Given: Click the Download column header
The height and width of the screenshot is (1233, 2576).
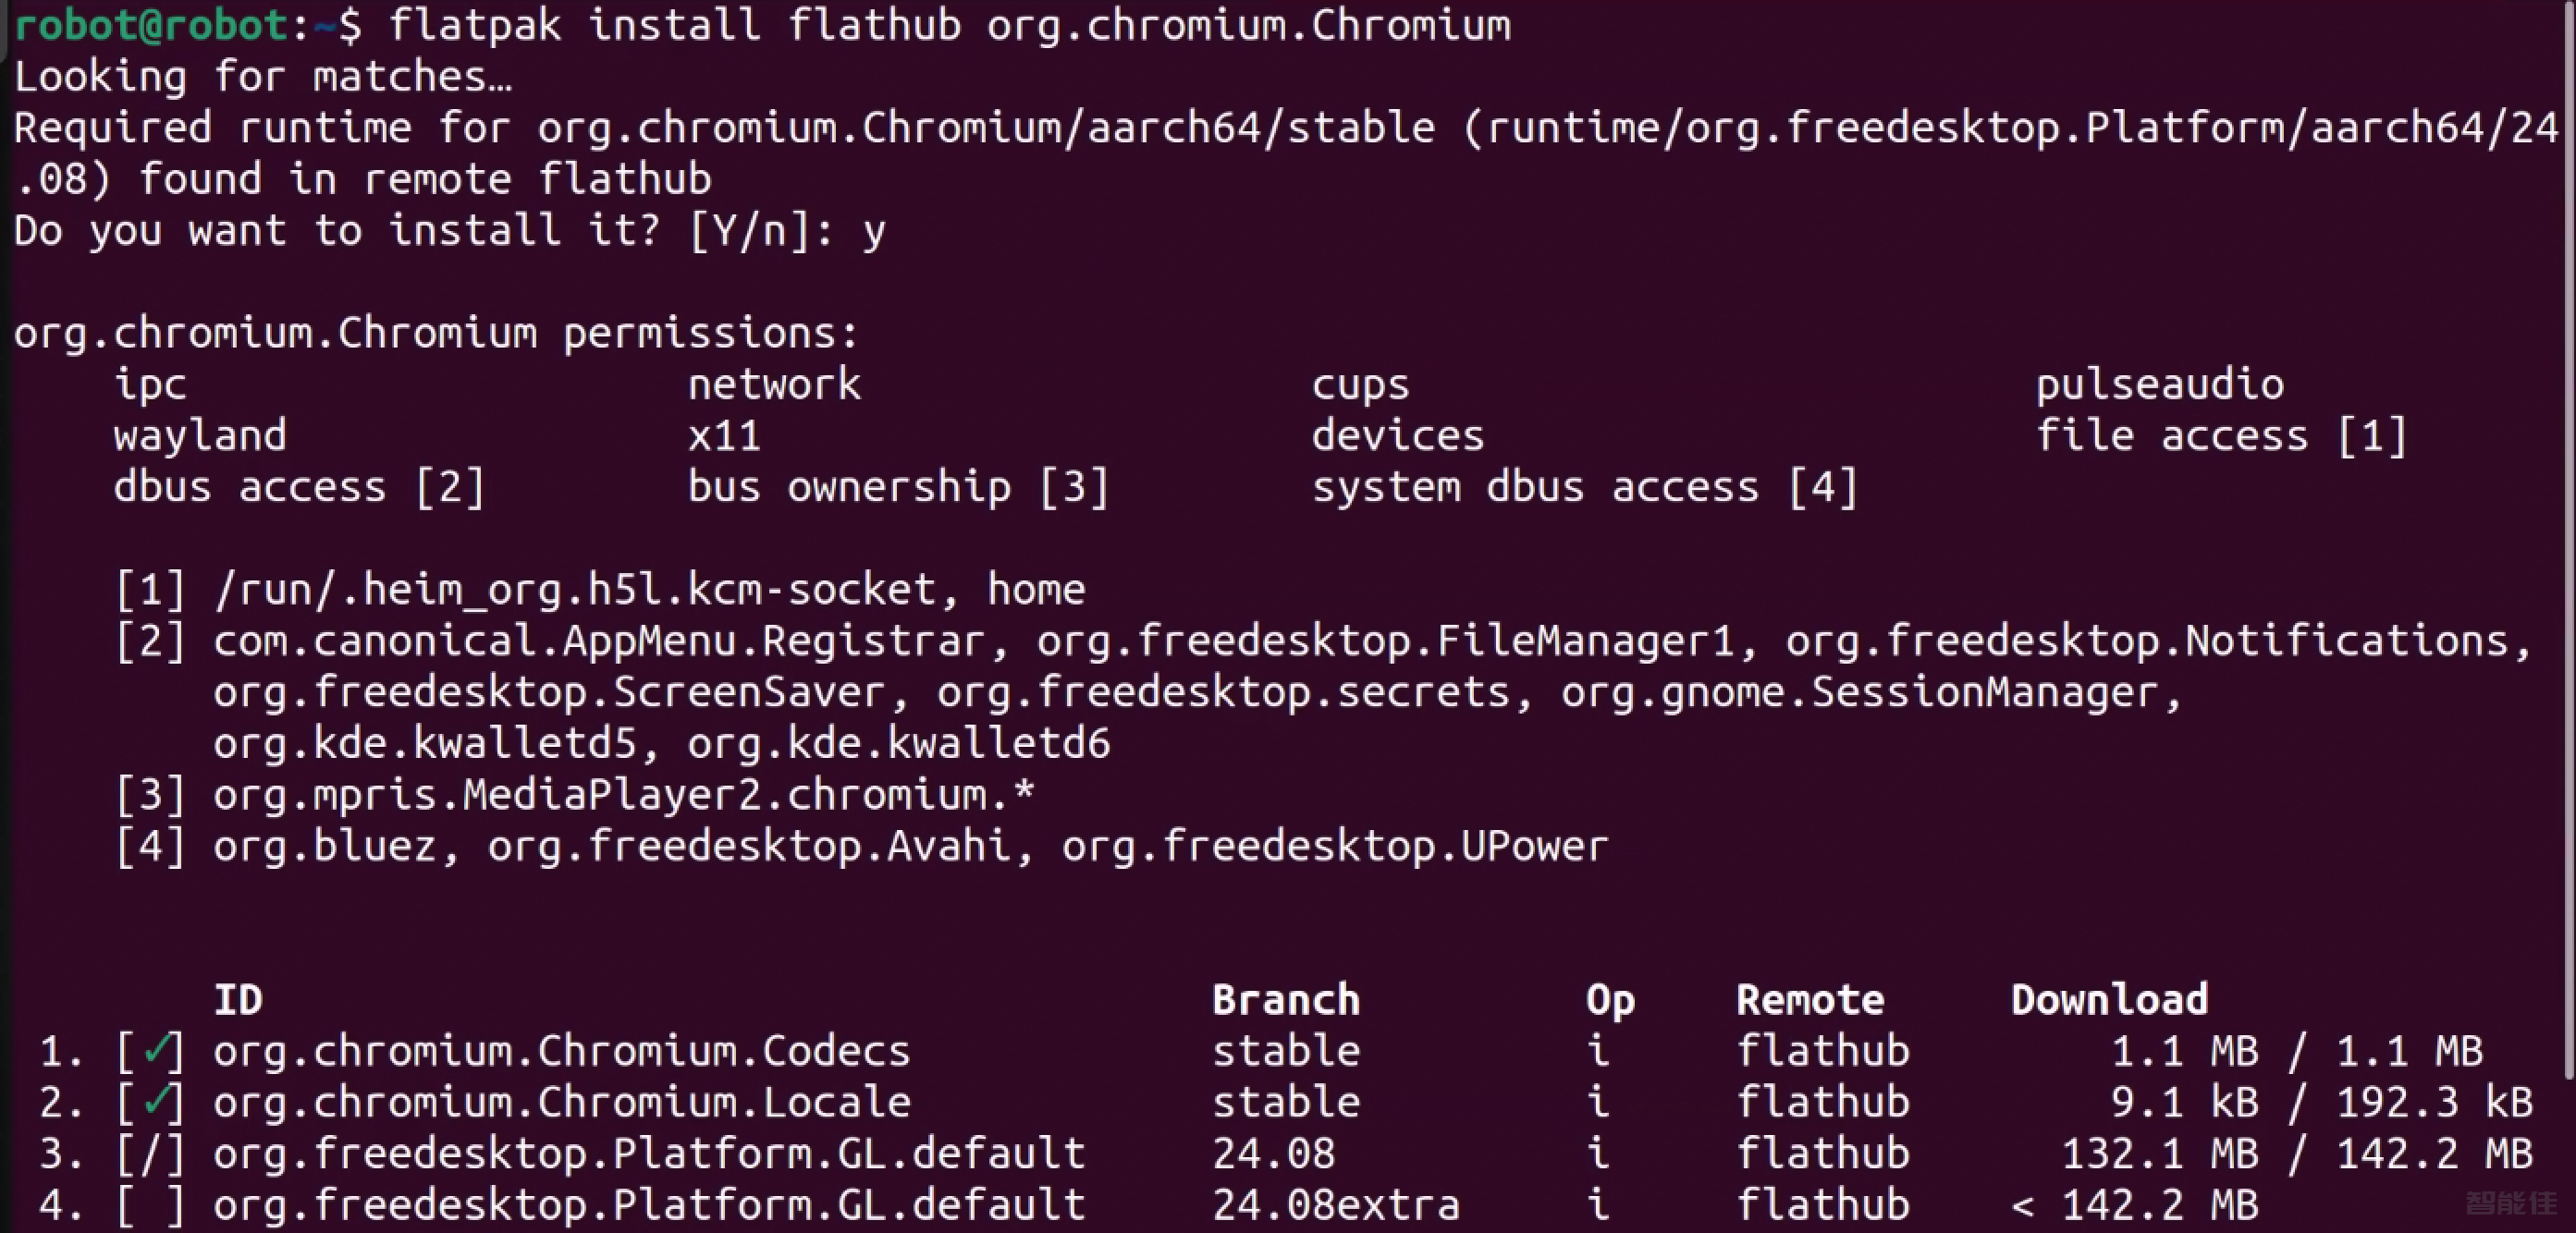Looking at the screenshot, I should click(x=2109, y=1000).
